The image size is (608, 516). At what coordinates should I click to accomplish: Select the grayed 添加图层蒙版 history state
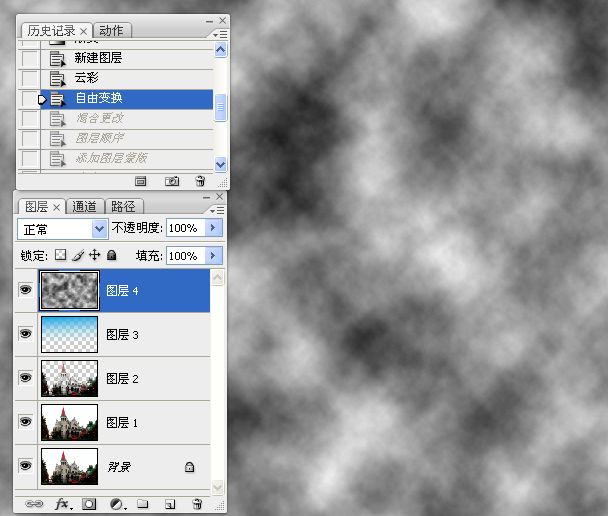(127, 159)
